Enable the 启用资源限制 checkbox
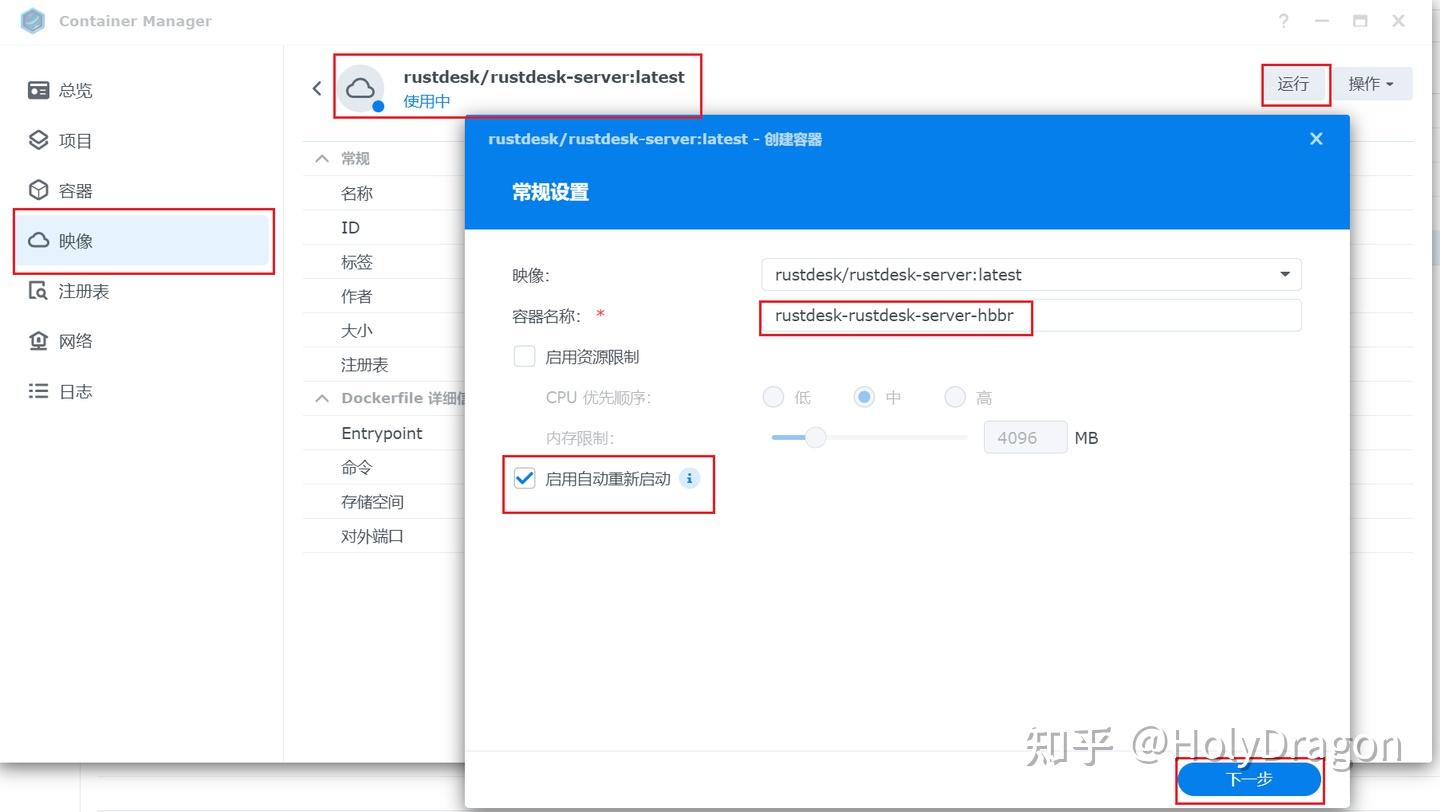The height and width of the screenshot is (812, 1440). point(524,356)
